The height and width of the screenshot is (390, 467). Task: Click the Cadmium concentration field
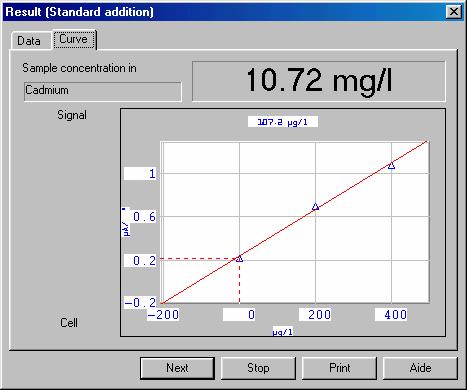coord(103,91)
